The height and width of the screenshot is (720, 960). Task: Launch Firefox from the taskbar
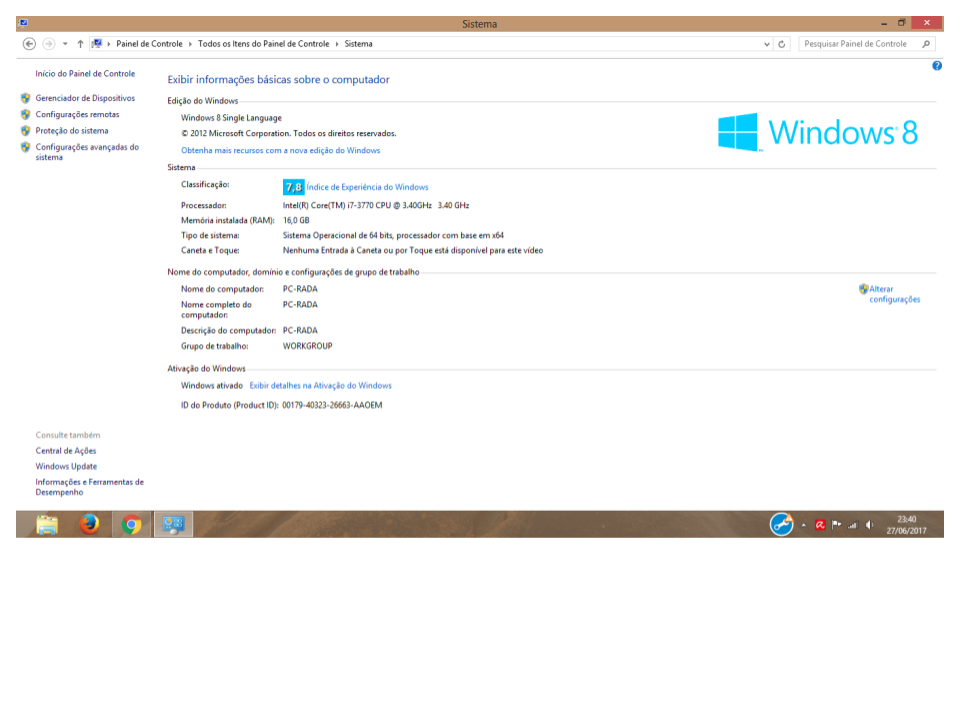(89, 525)
